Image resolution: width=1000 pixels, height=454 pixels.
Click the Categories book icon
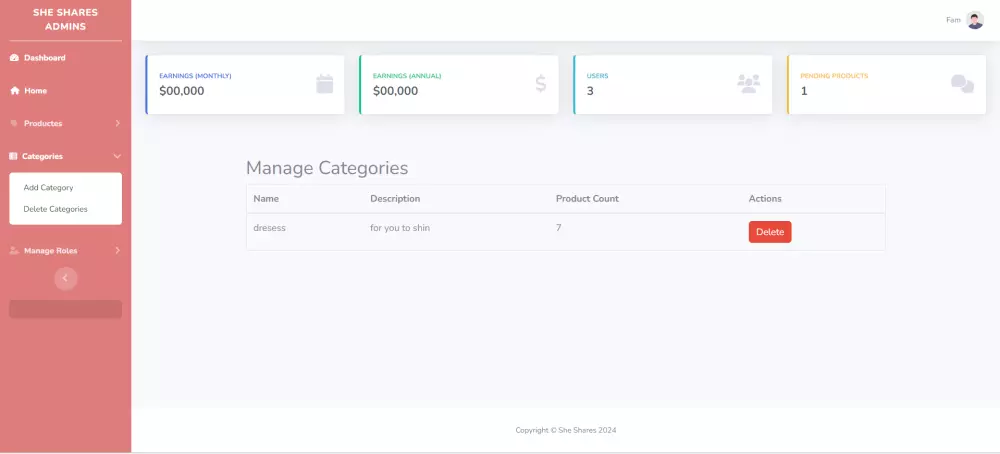[x=13, y=156]
